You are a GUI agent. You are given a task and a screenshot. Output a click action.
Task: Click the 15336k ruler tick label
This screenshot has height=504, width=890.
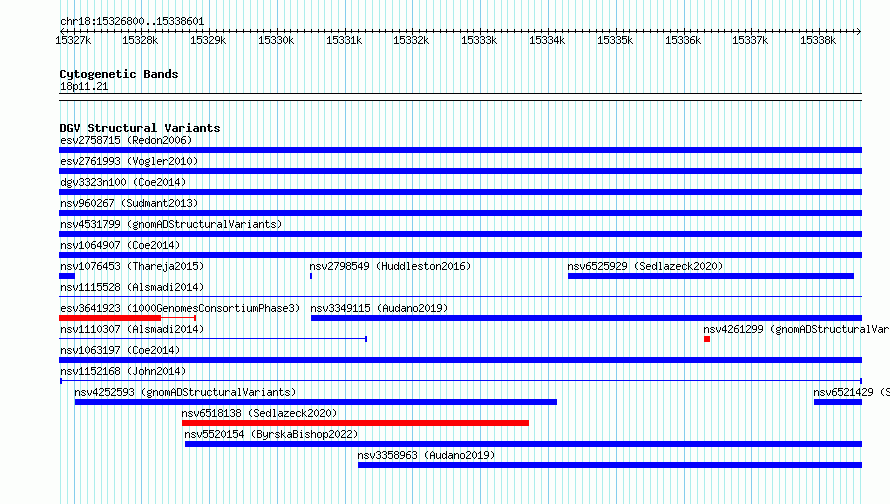(683, 40)
